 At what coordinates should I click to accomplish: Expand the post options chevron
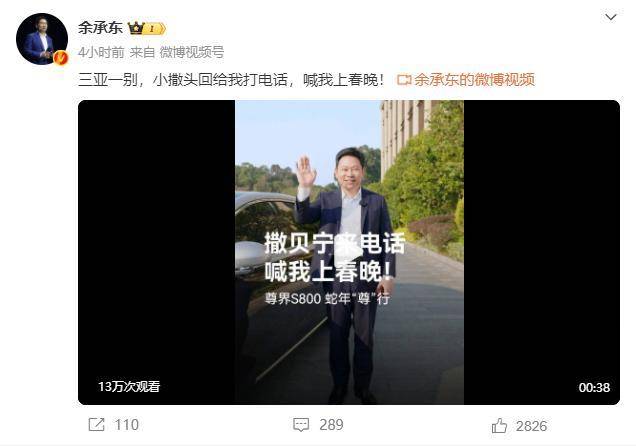pos(610,17)
